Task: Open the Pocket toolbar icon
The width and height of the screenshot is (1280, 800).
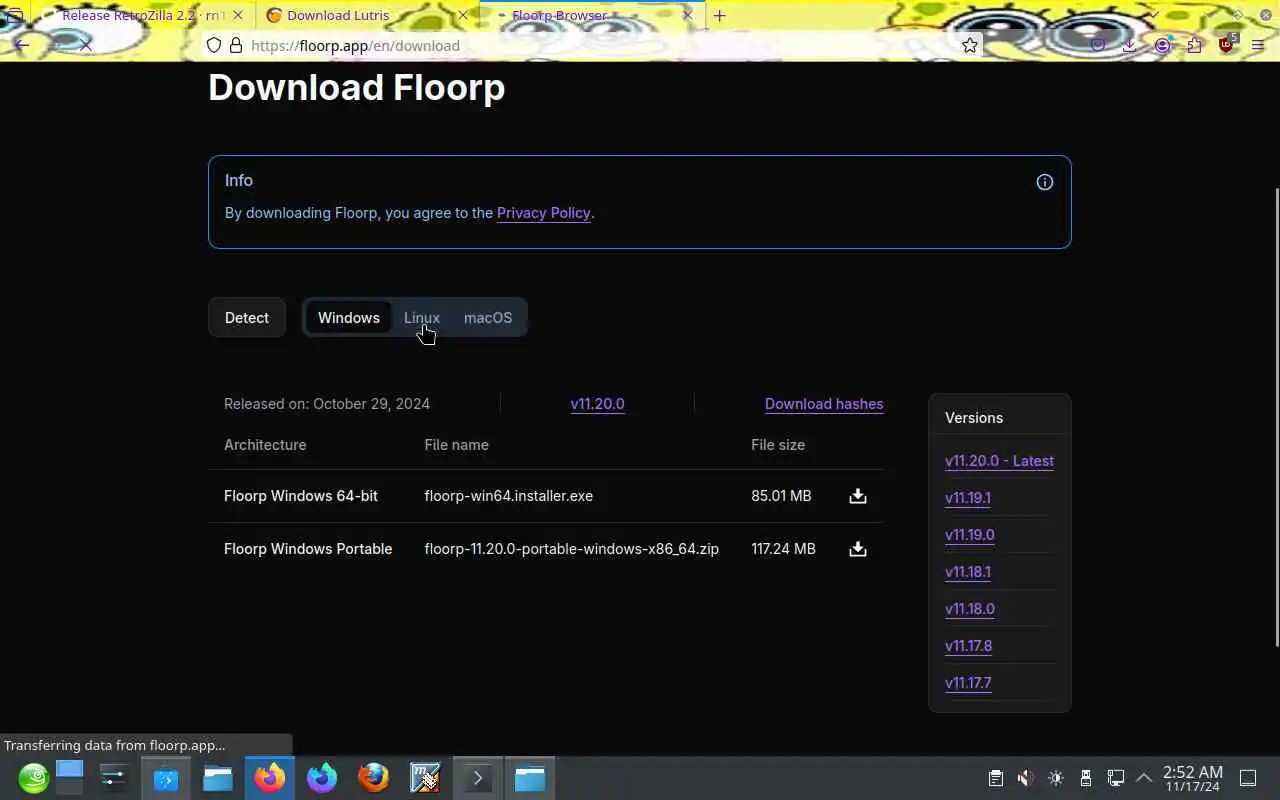Action: click(1098, 45)
